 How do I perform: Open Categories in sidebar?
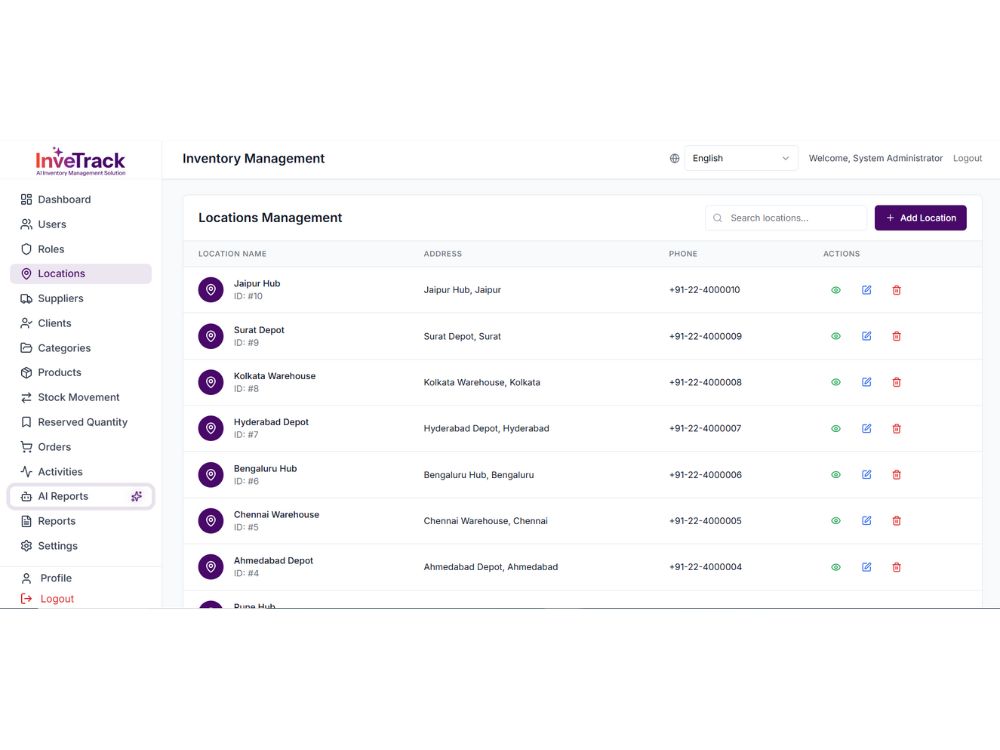point(80,348)
